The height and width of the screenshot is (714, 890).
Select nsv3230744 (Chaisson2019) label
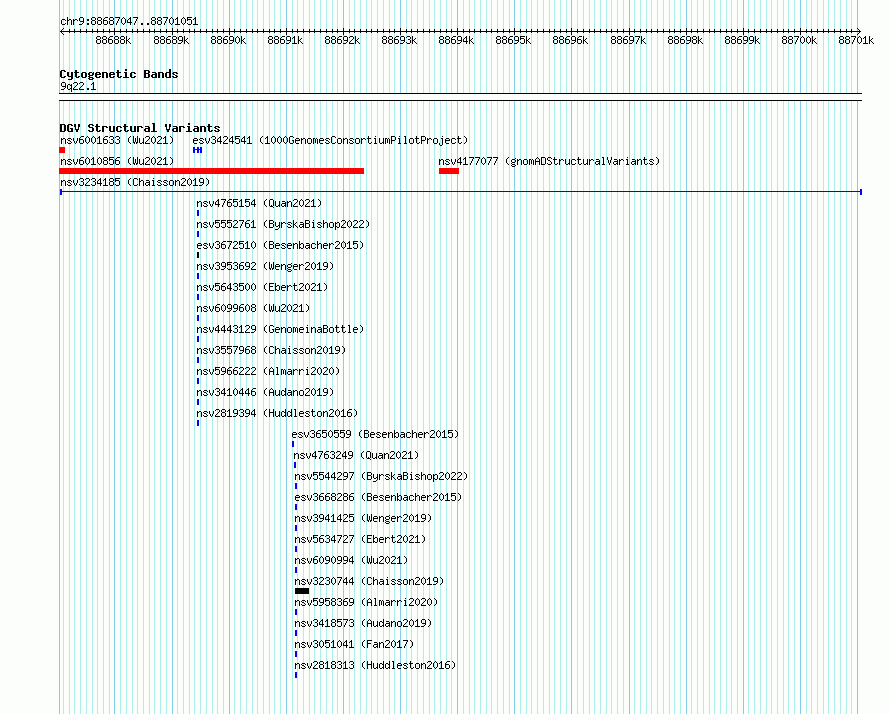[x=370, y=581]
